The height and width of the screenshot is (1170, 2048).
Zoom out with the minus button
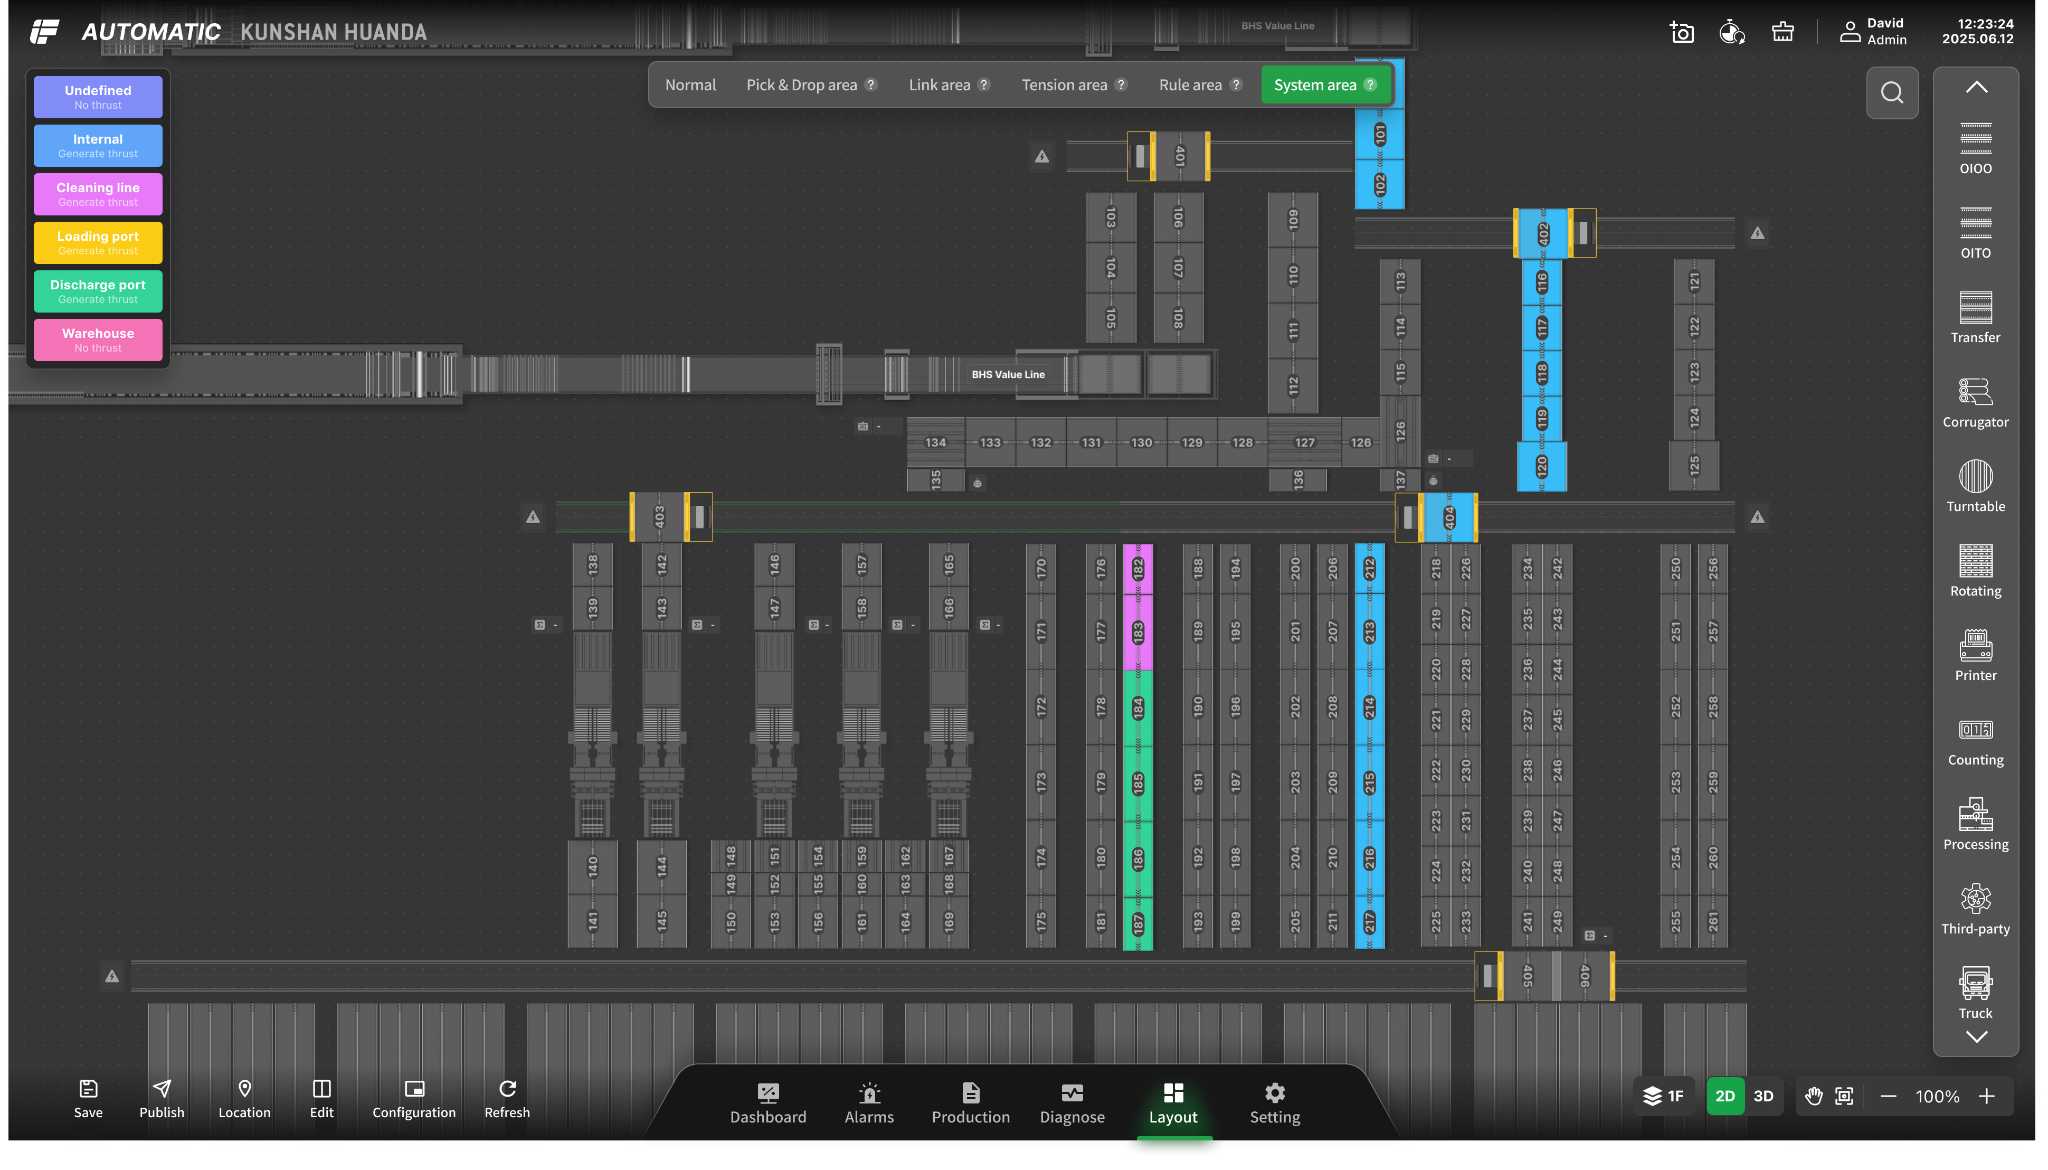coord(1888,1097)
